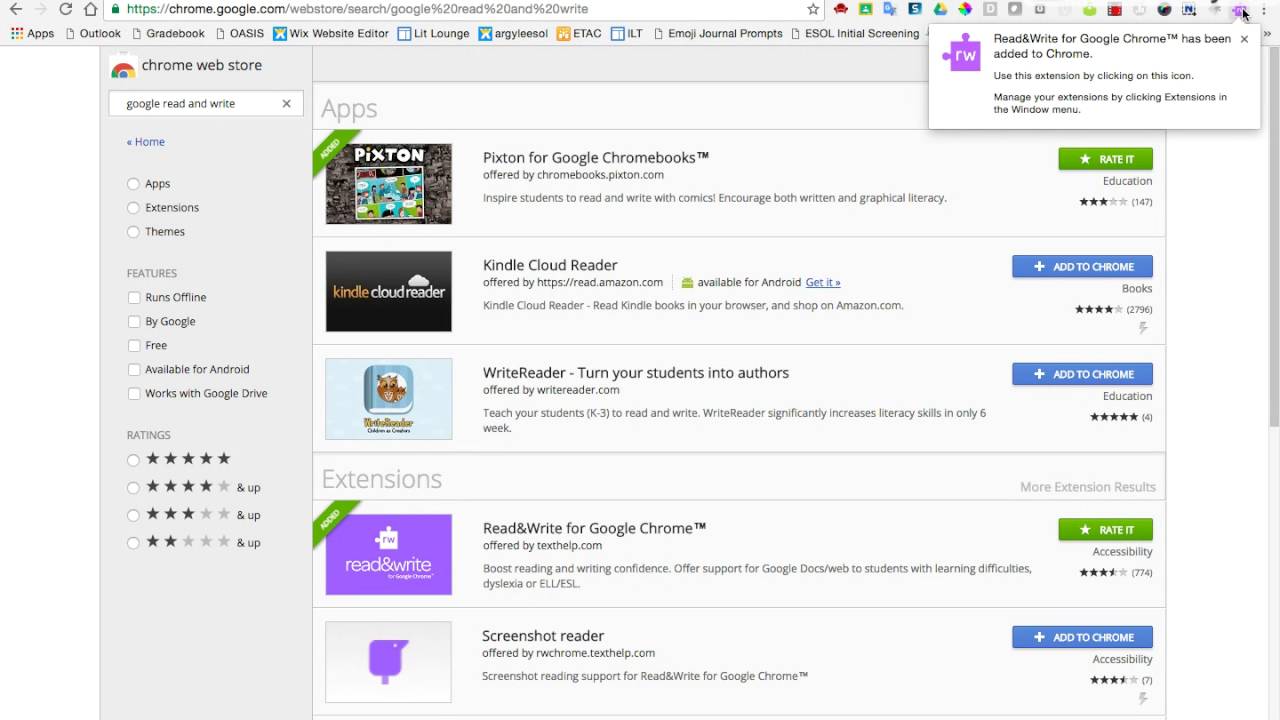The height and width of the screenshot is (720, 1280).
Task: Add WriteReader to Chrome
Action: click(x=1082, y=374)
